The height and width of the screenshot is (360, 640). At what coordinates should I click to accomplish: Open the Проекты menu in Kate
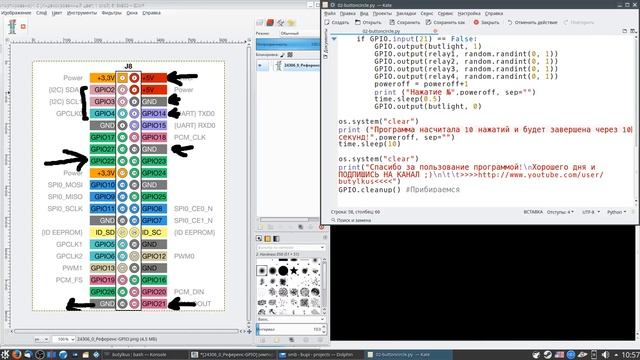pyautogui.click(x=382, y=13)
